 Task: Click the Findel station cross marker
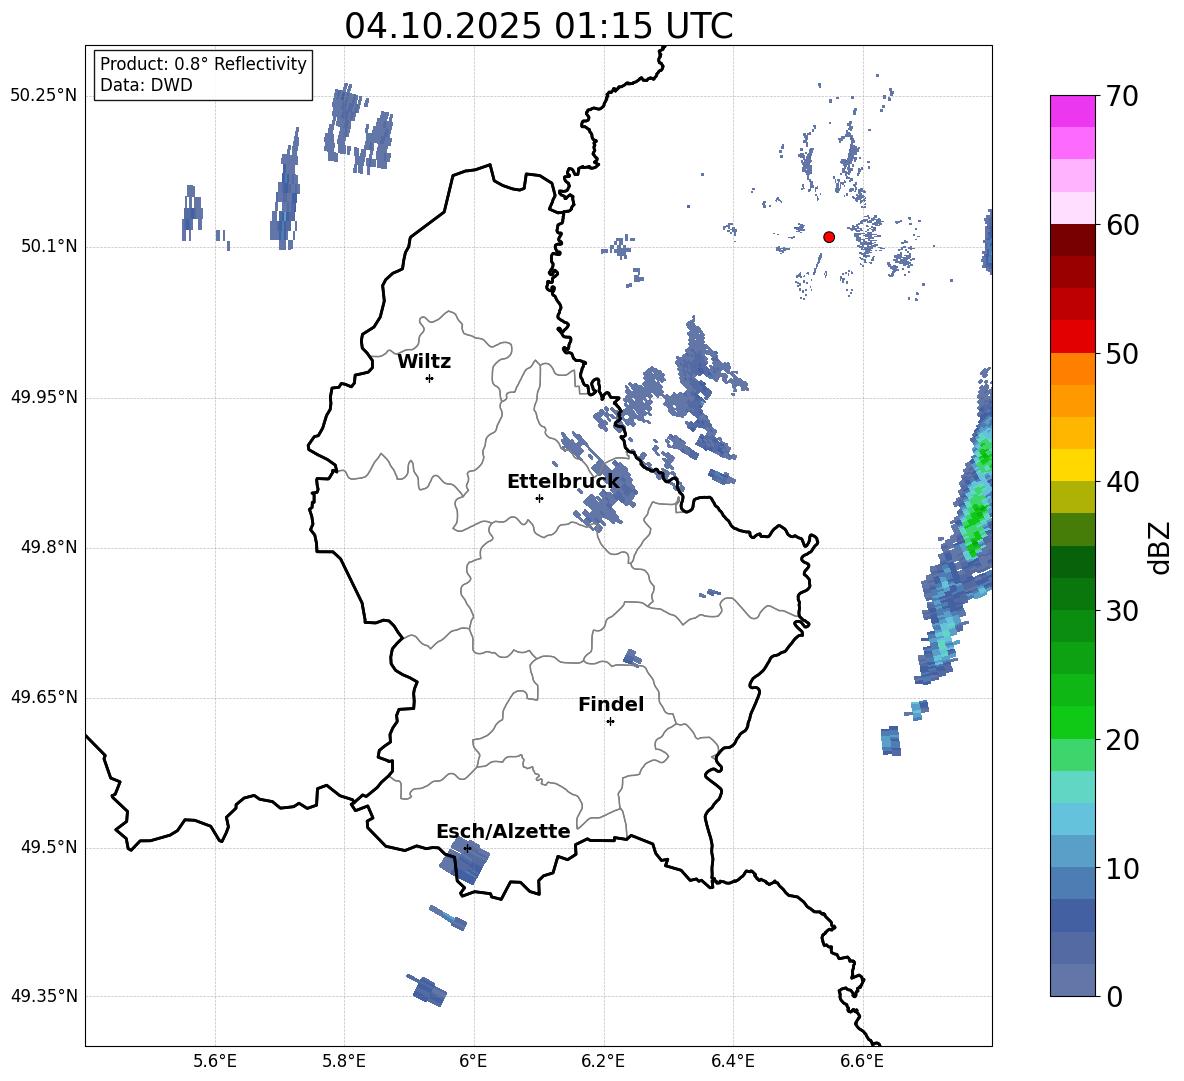(610, 722)
